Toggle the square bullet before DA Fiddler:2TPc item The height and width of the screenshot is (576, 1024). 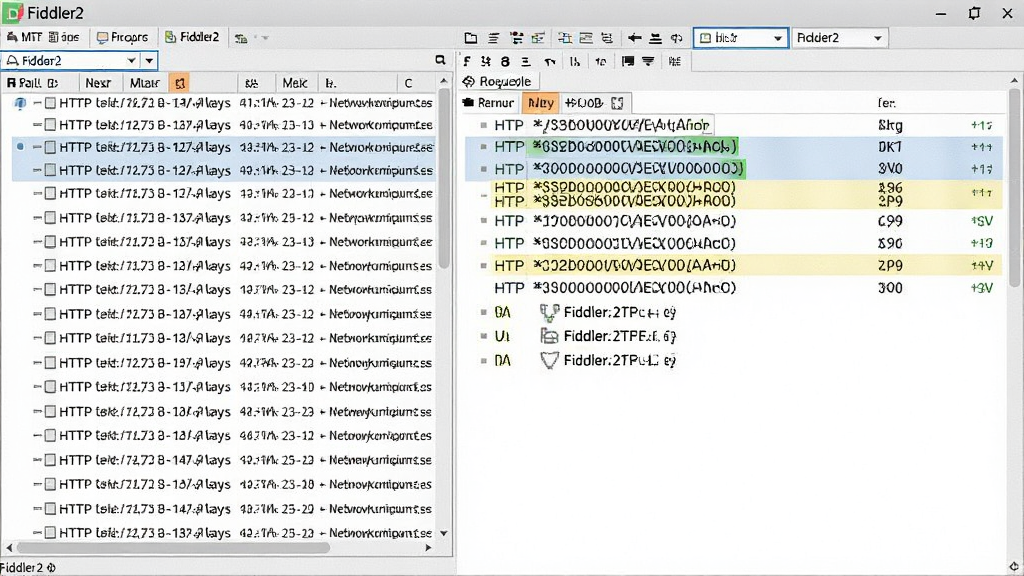(483, 313)
